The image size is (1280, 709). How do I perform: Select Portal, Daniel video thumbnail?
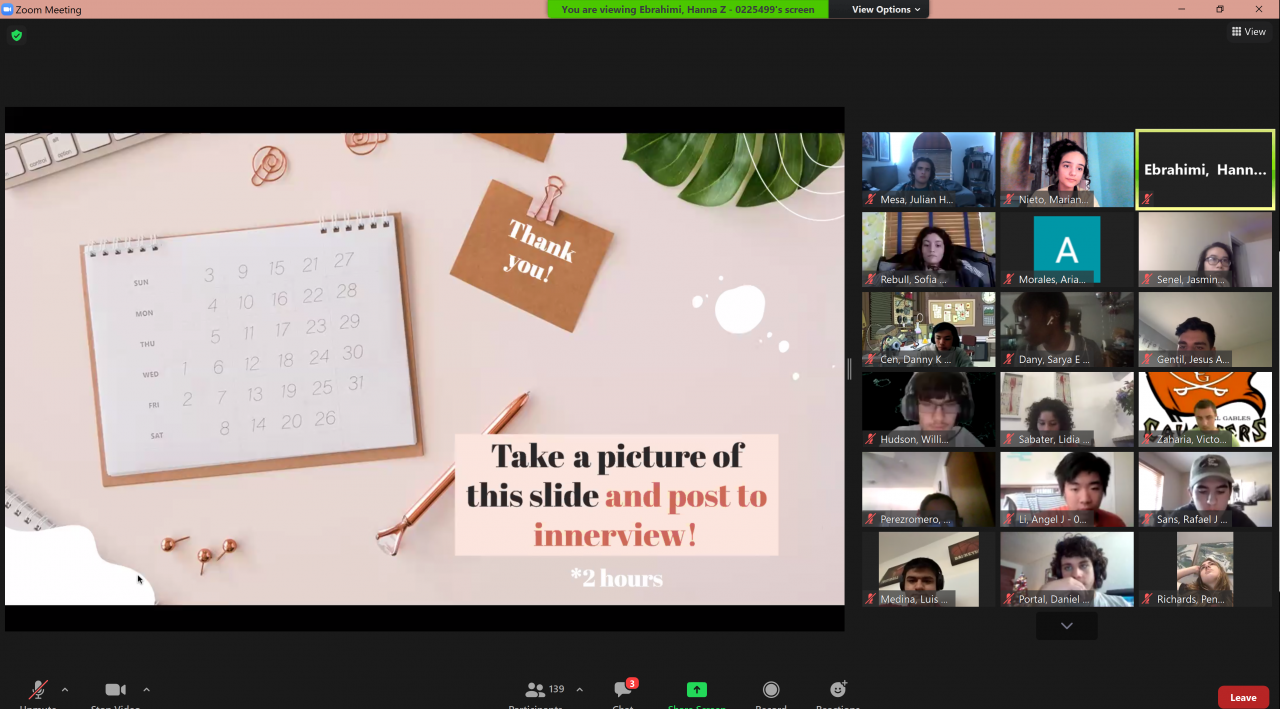point(1067,569)
